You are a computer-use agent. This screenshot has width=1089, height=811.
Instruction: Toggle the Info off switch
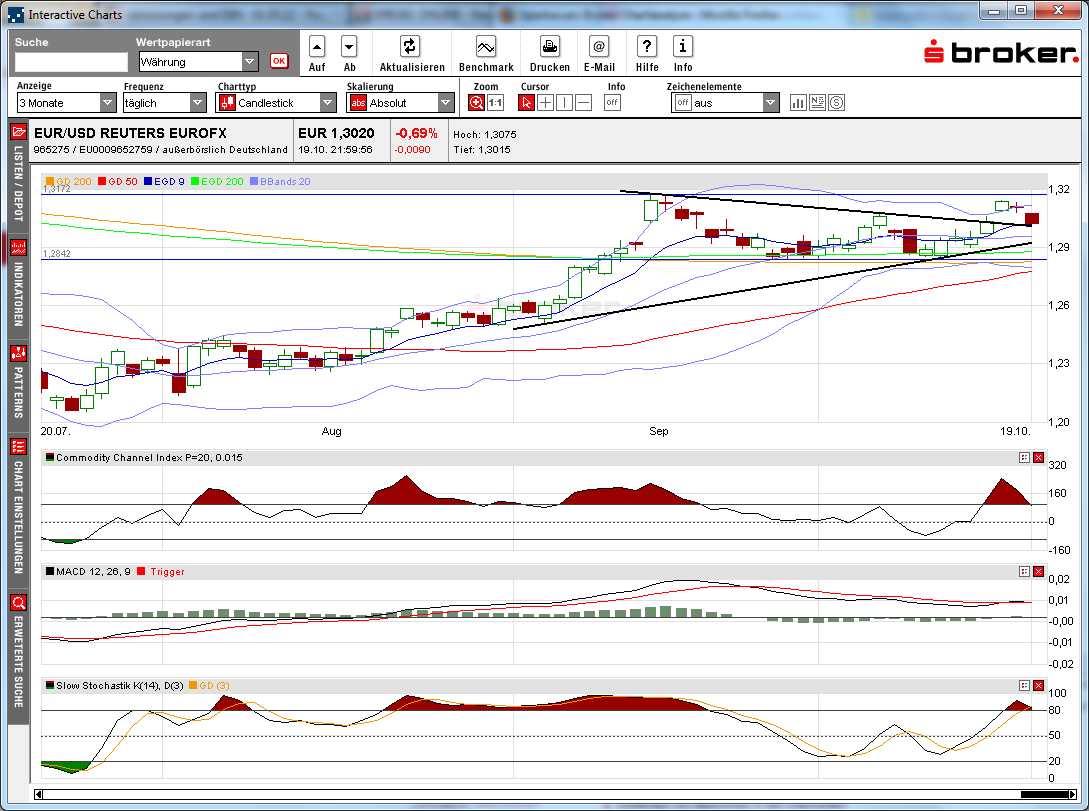click(x=612, y=103)
